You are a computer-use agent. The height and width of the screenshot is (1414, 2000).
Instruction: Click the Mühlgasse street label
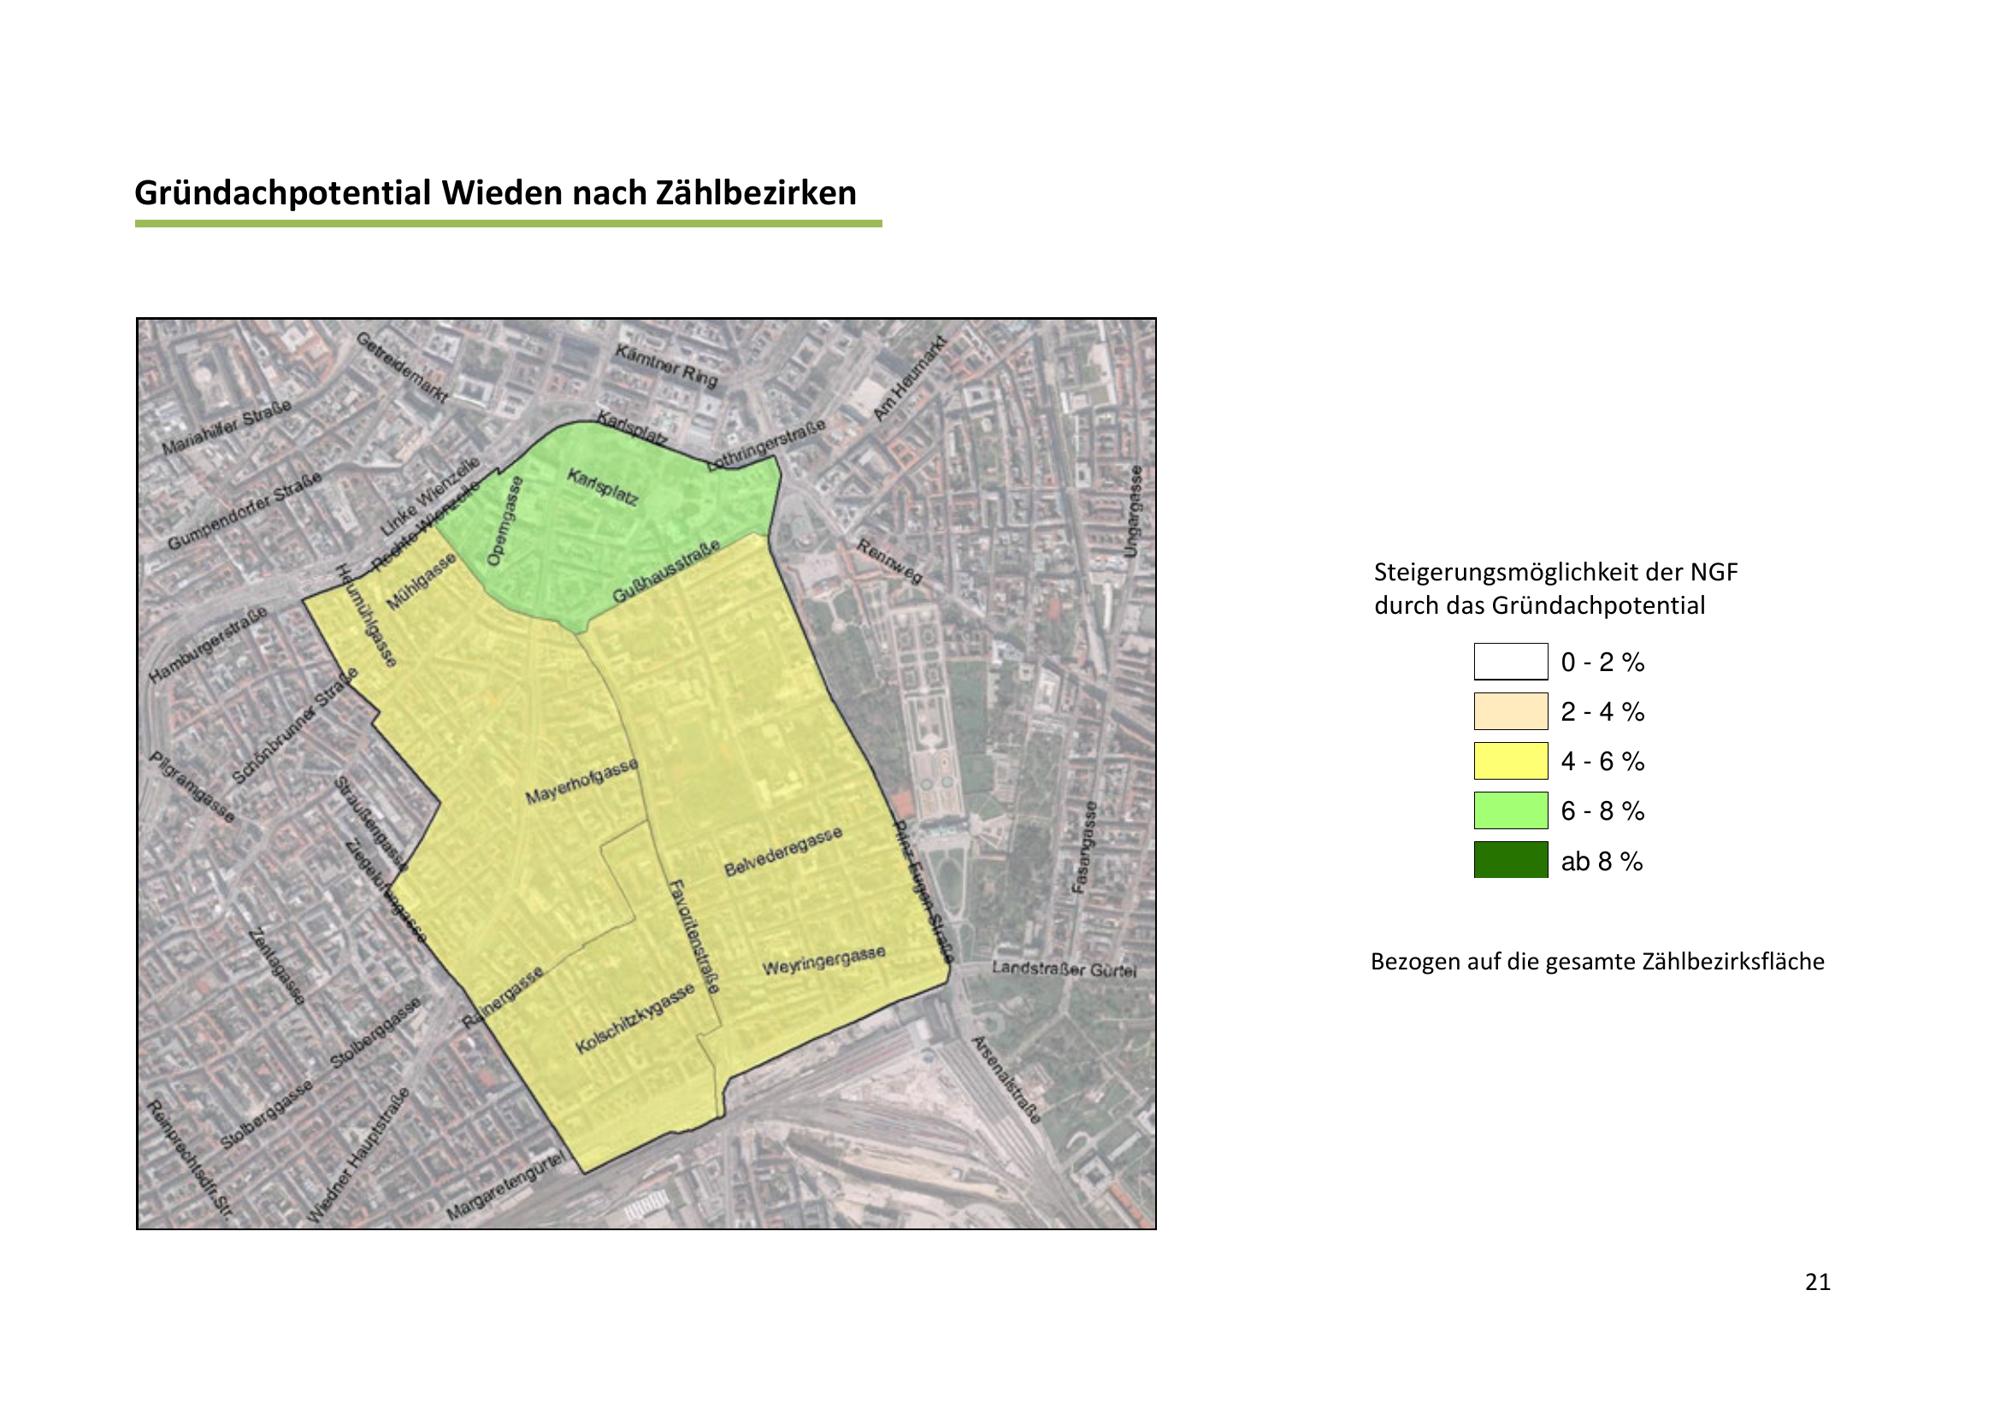pos(421,582)
